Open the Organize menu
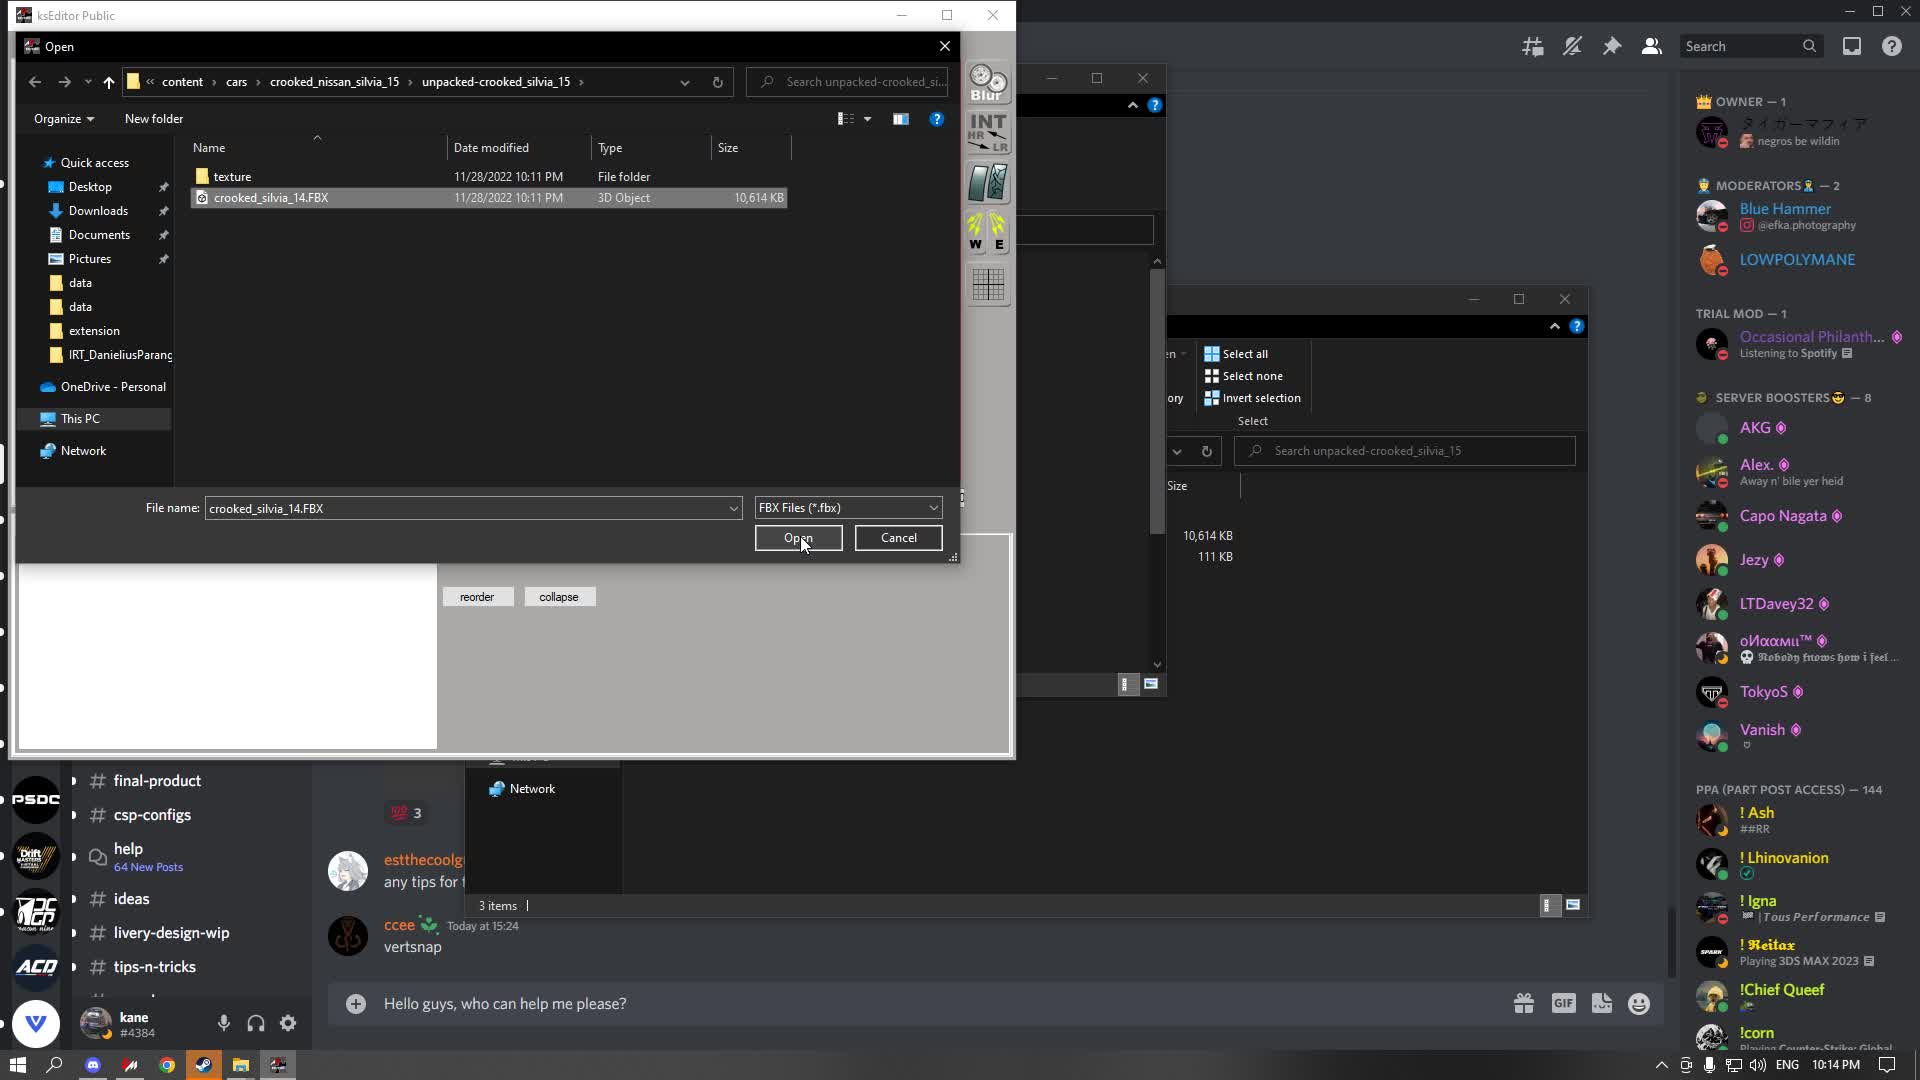Screen dimensions: 1920x1080 pos(63,118)
